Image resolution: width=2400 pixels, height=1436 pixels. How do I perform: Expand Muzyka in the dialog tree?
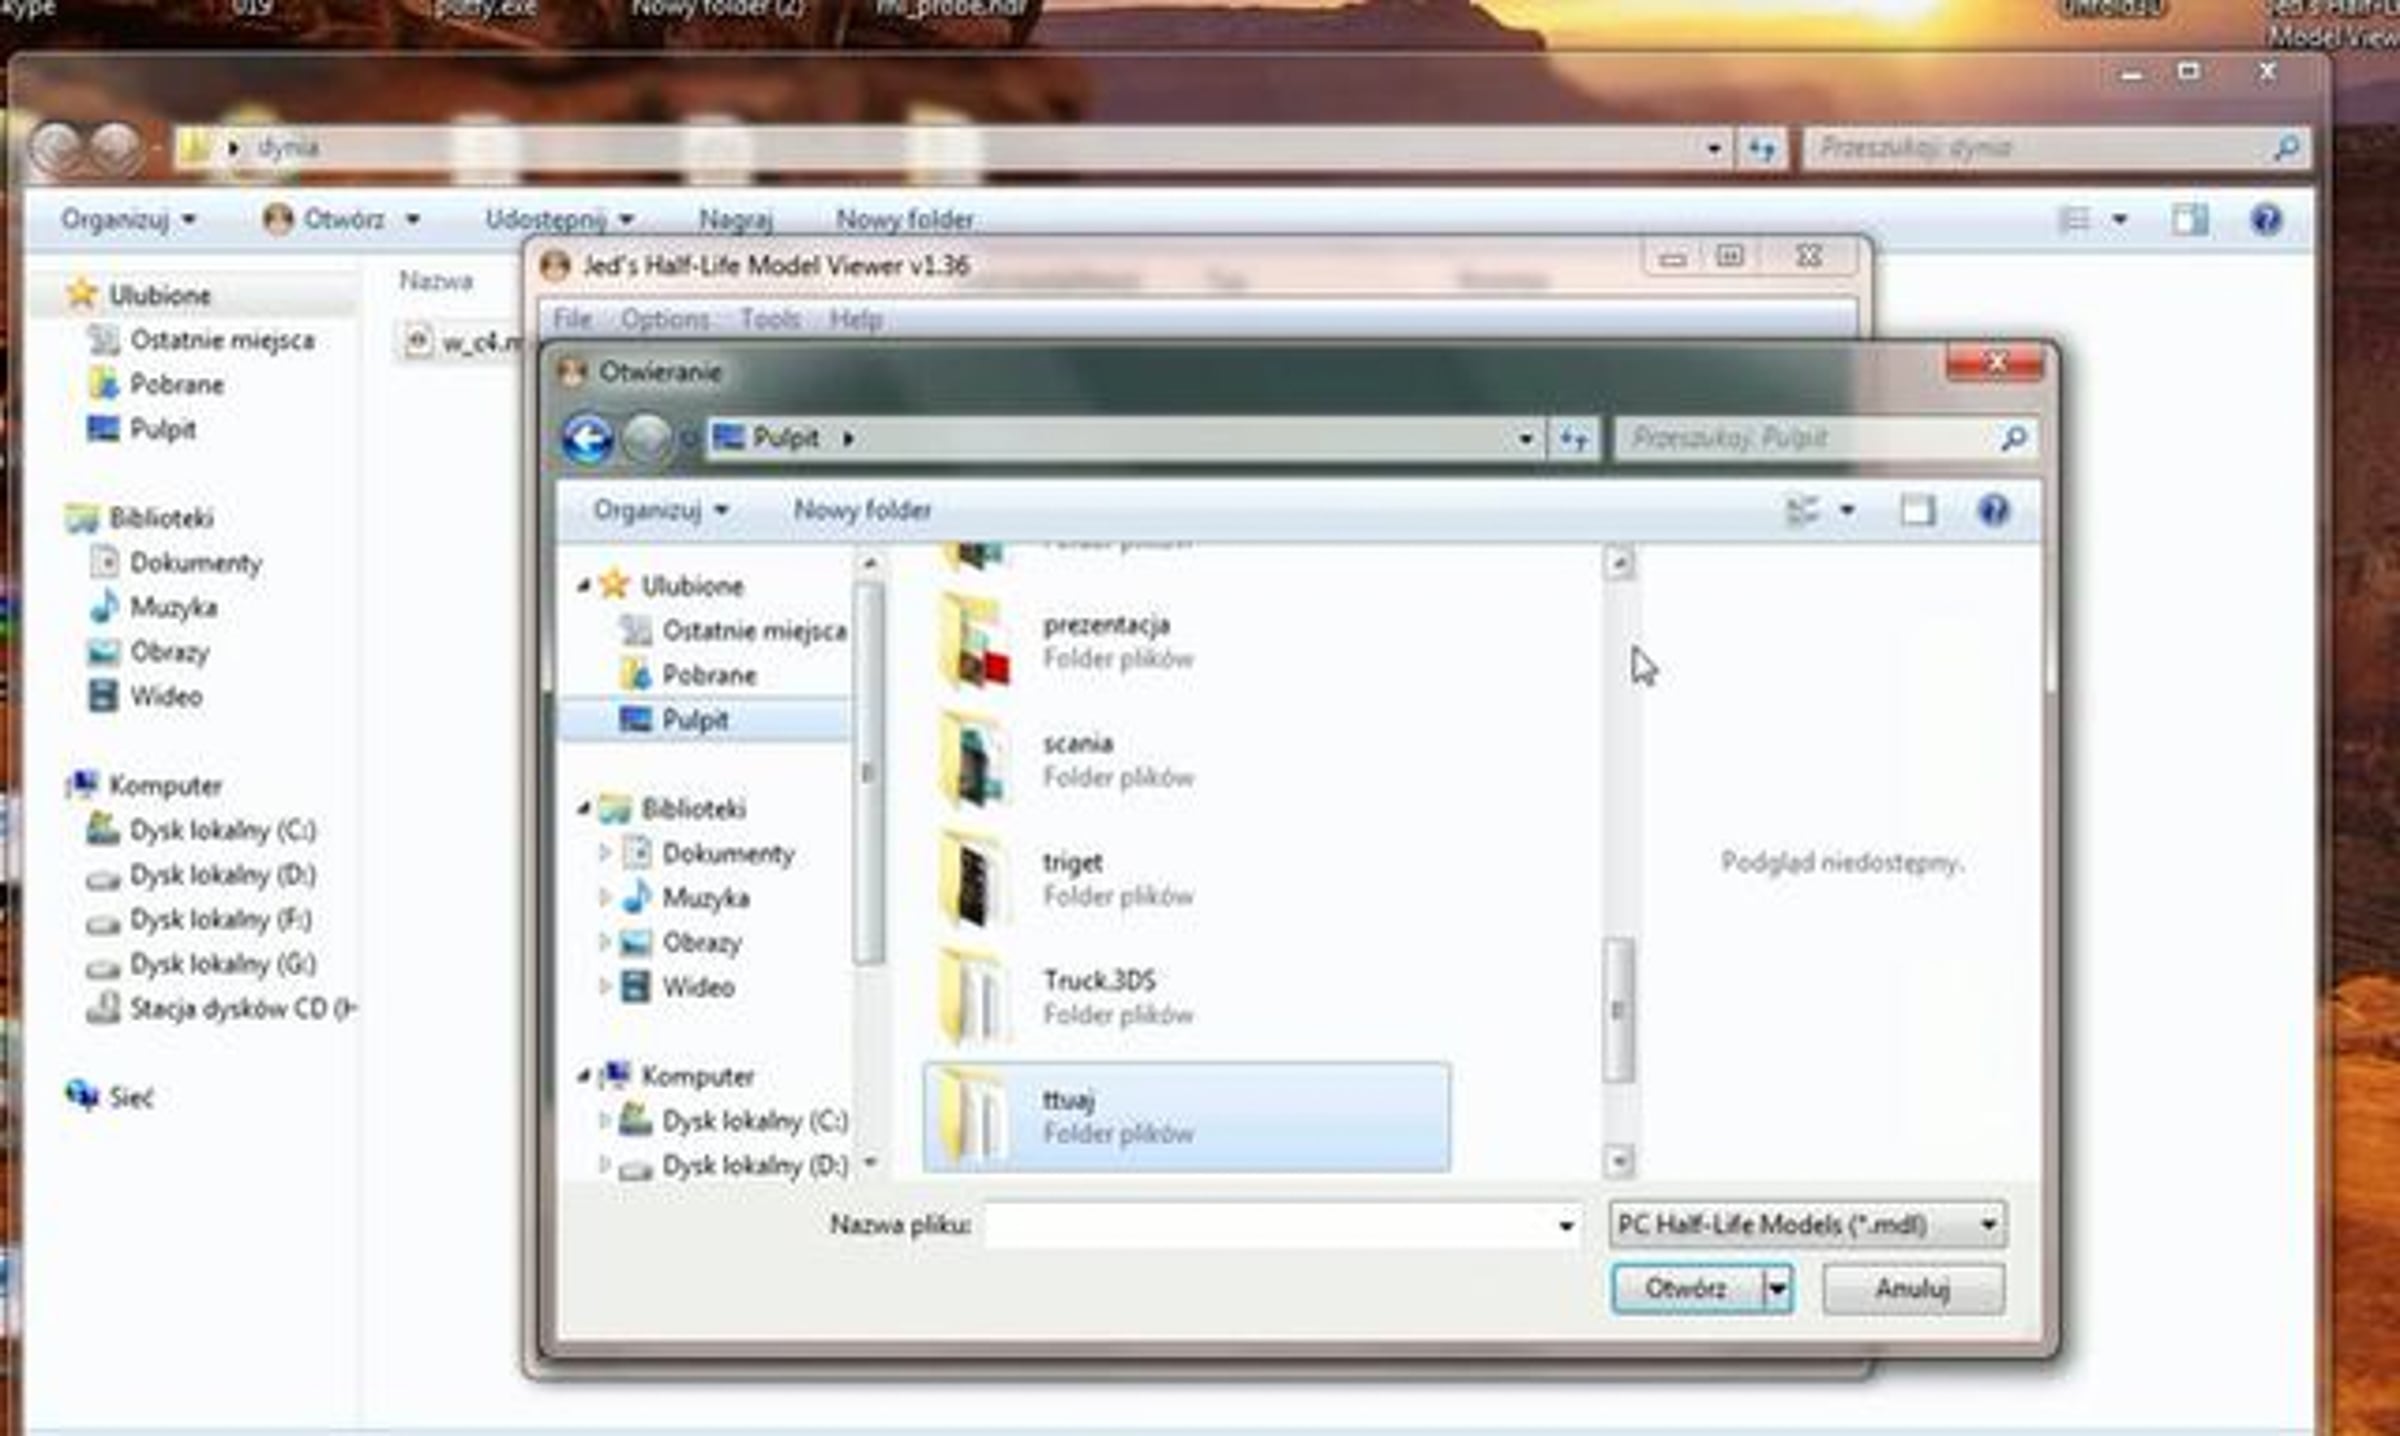(604, 898)
